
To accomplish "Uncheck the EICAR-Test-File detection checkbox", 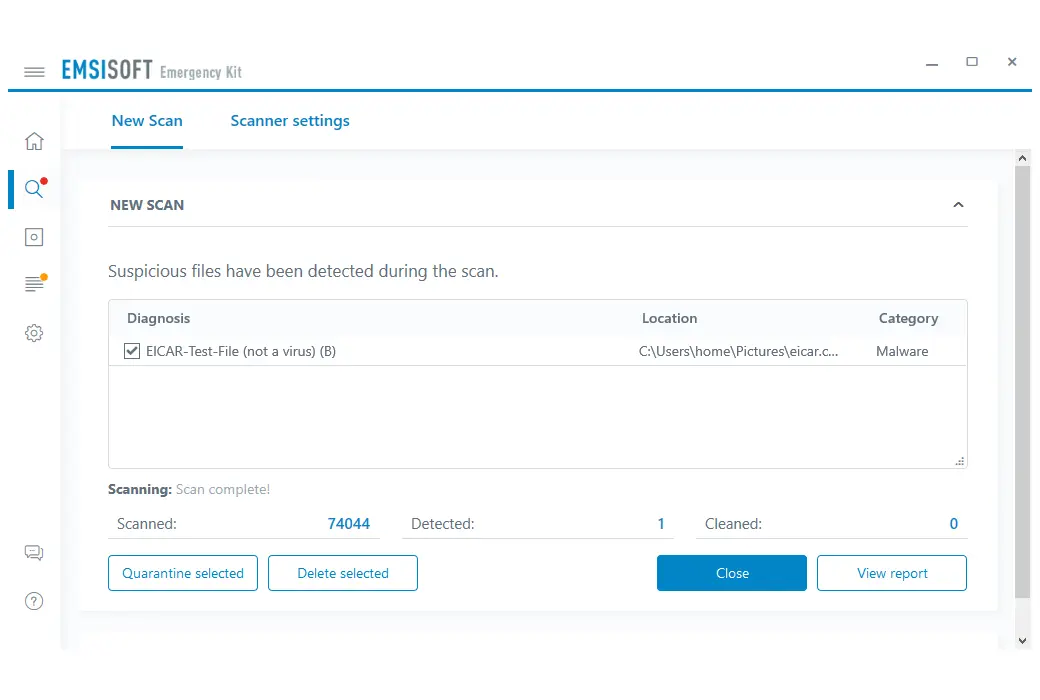I will pyautogui.click(x=132, y=351).
